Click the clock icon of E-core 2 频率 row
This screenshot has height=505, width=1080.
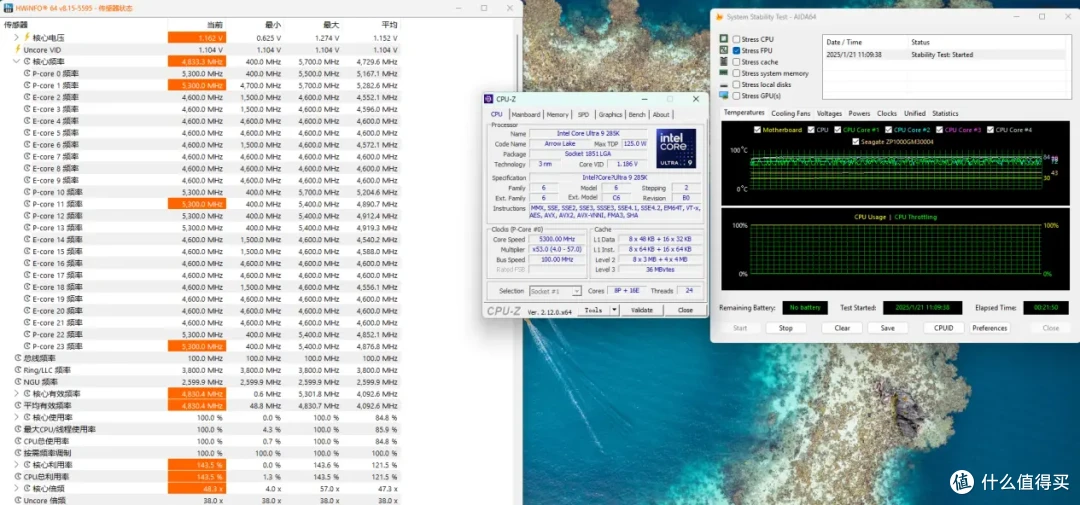28,97
